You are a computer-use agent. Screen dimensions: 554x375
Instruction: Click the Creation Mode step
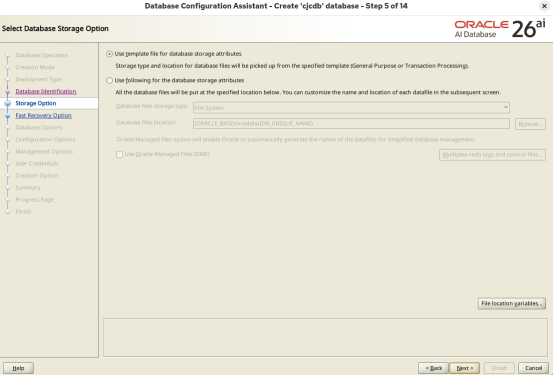[35, 67]
